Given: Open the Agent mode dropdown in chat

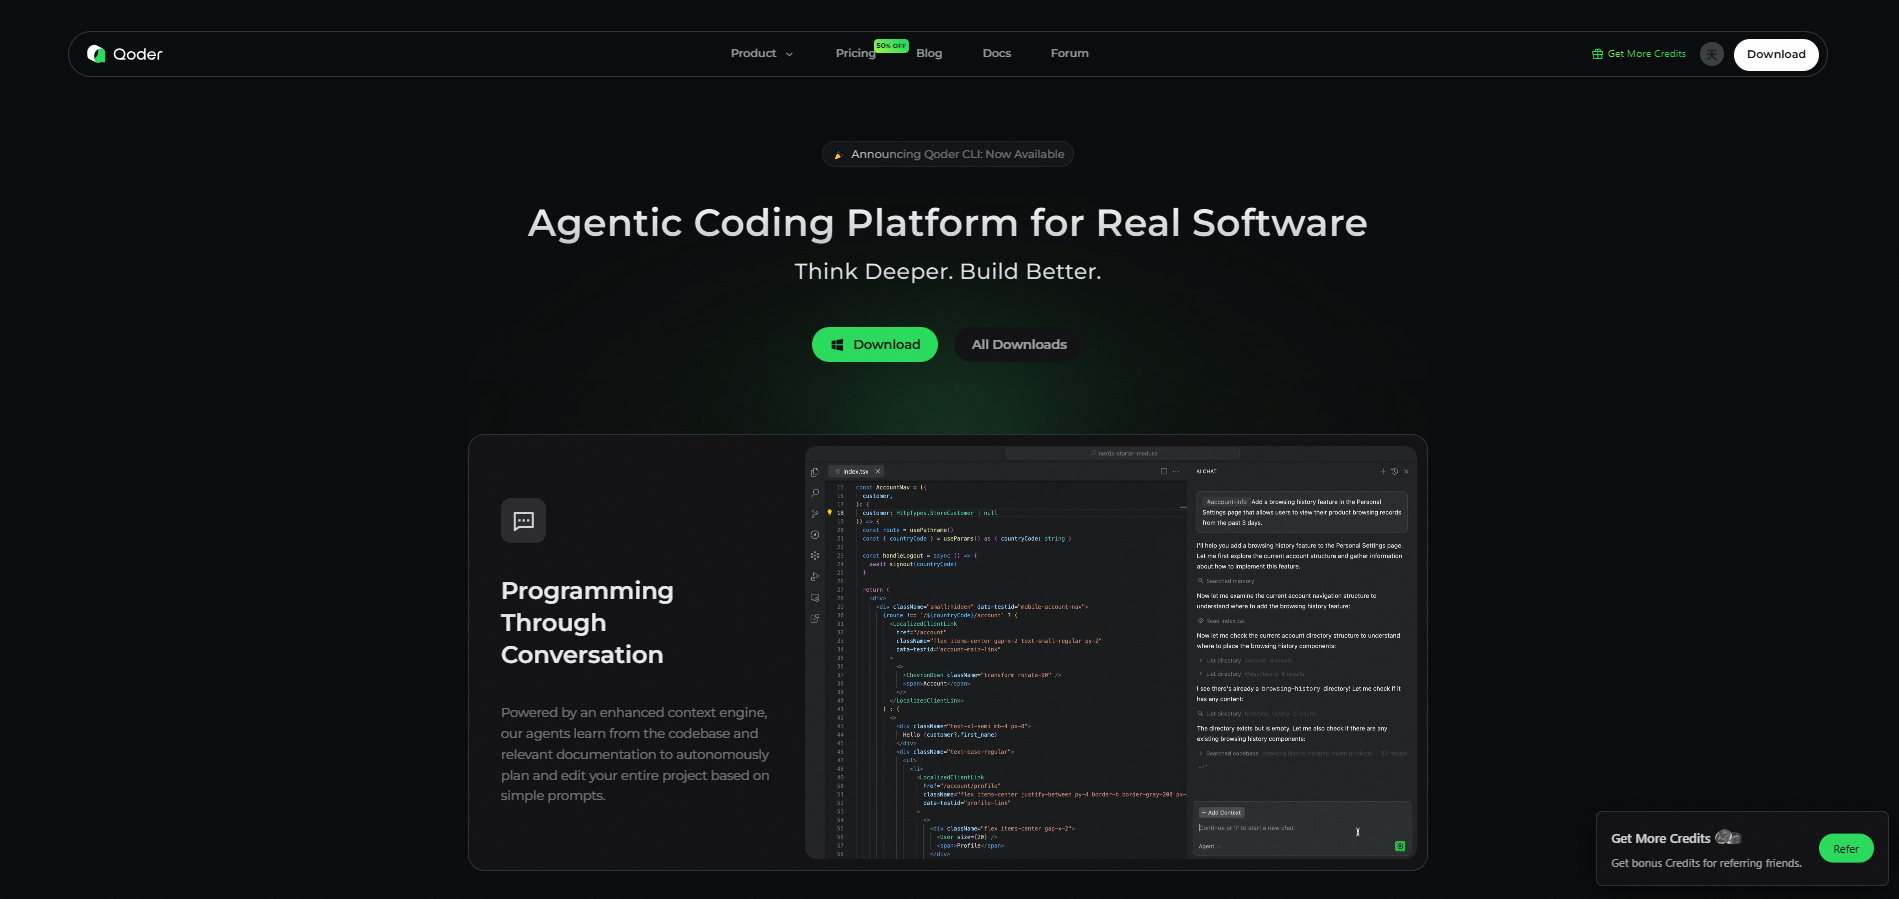Looking at the screenshot, I should [1210, 847].
